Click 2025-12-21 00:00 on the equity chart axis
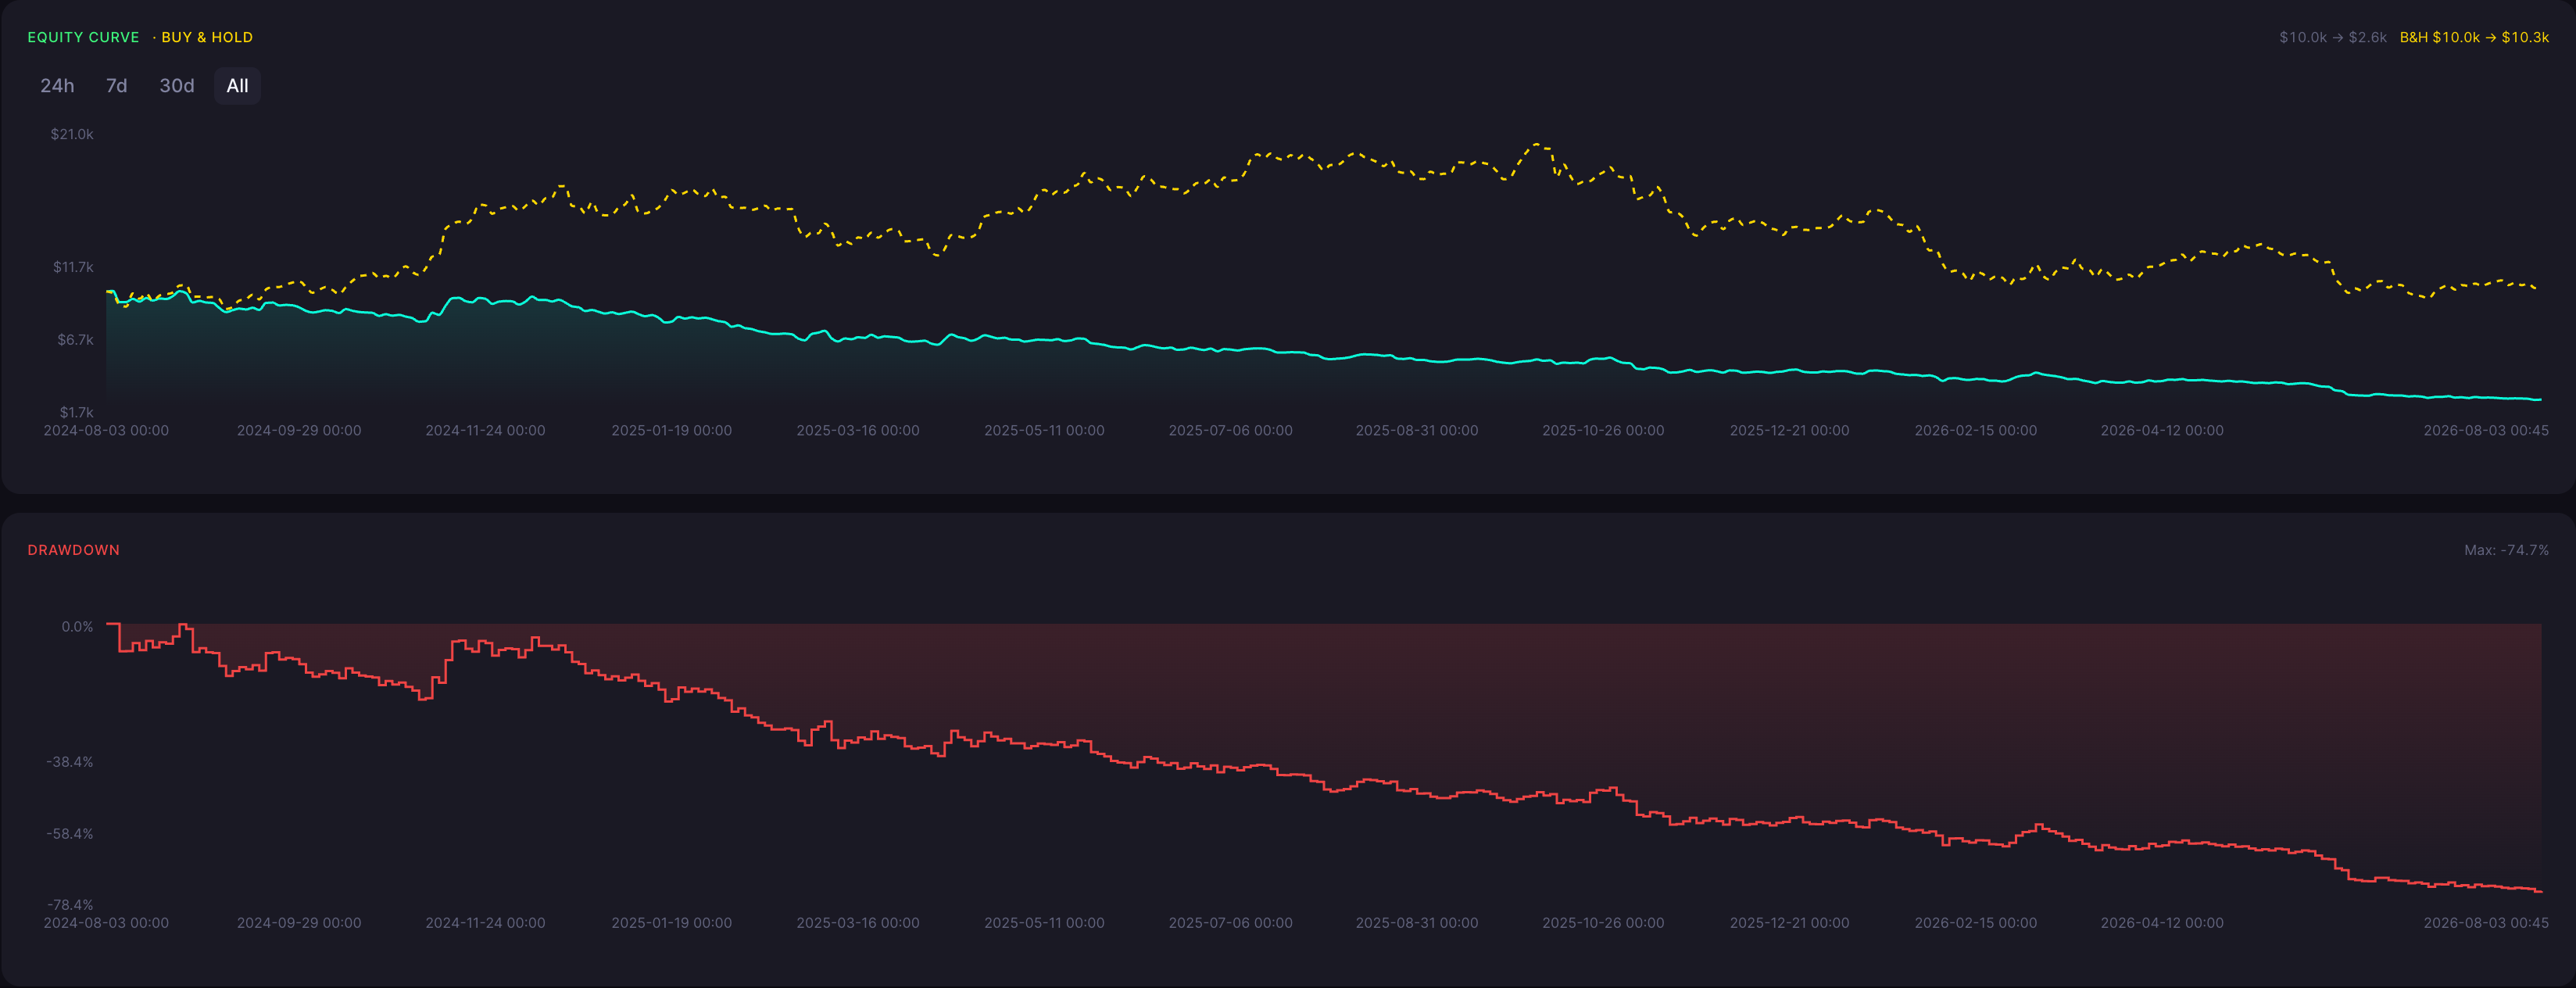Image resolution: width=2576 pixels, height=988 pixels. click(1790, 431)
